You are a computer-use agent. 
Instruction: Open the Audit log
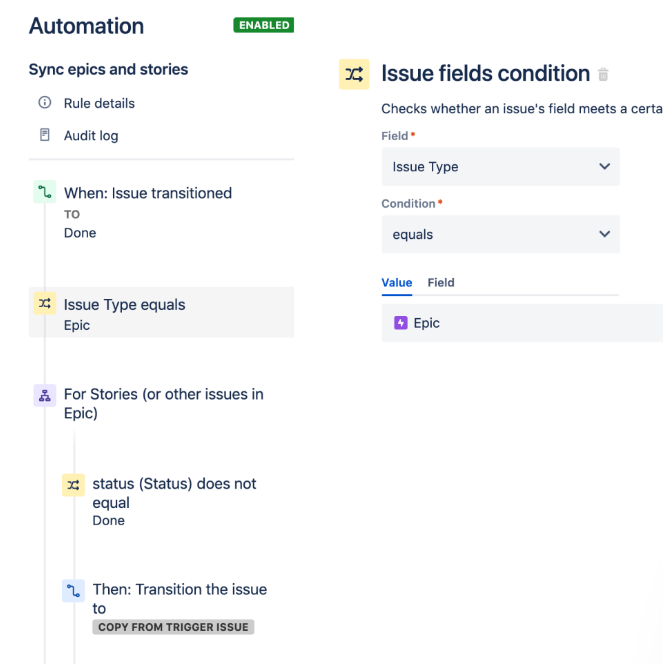(x=91, y=135)
